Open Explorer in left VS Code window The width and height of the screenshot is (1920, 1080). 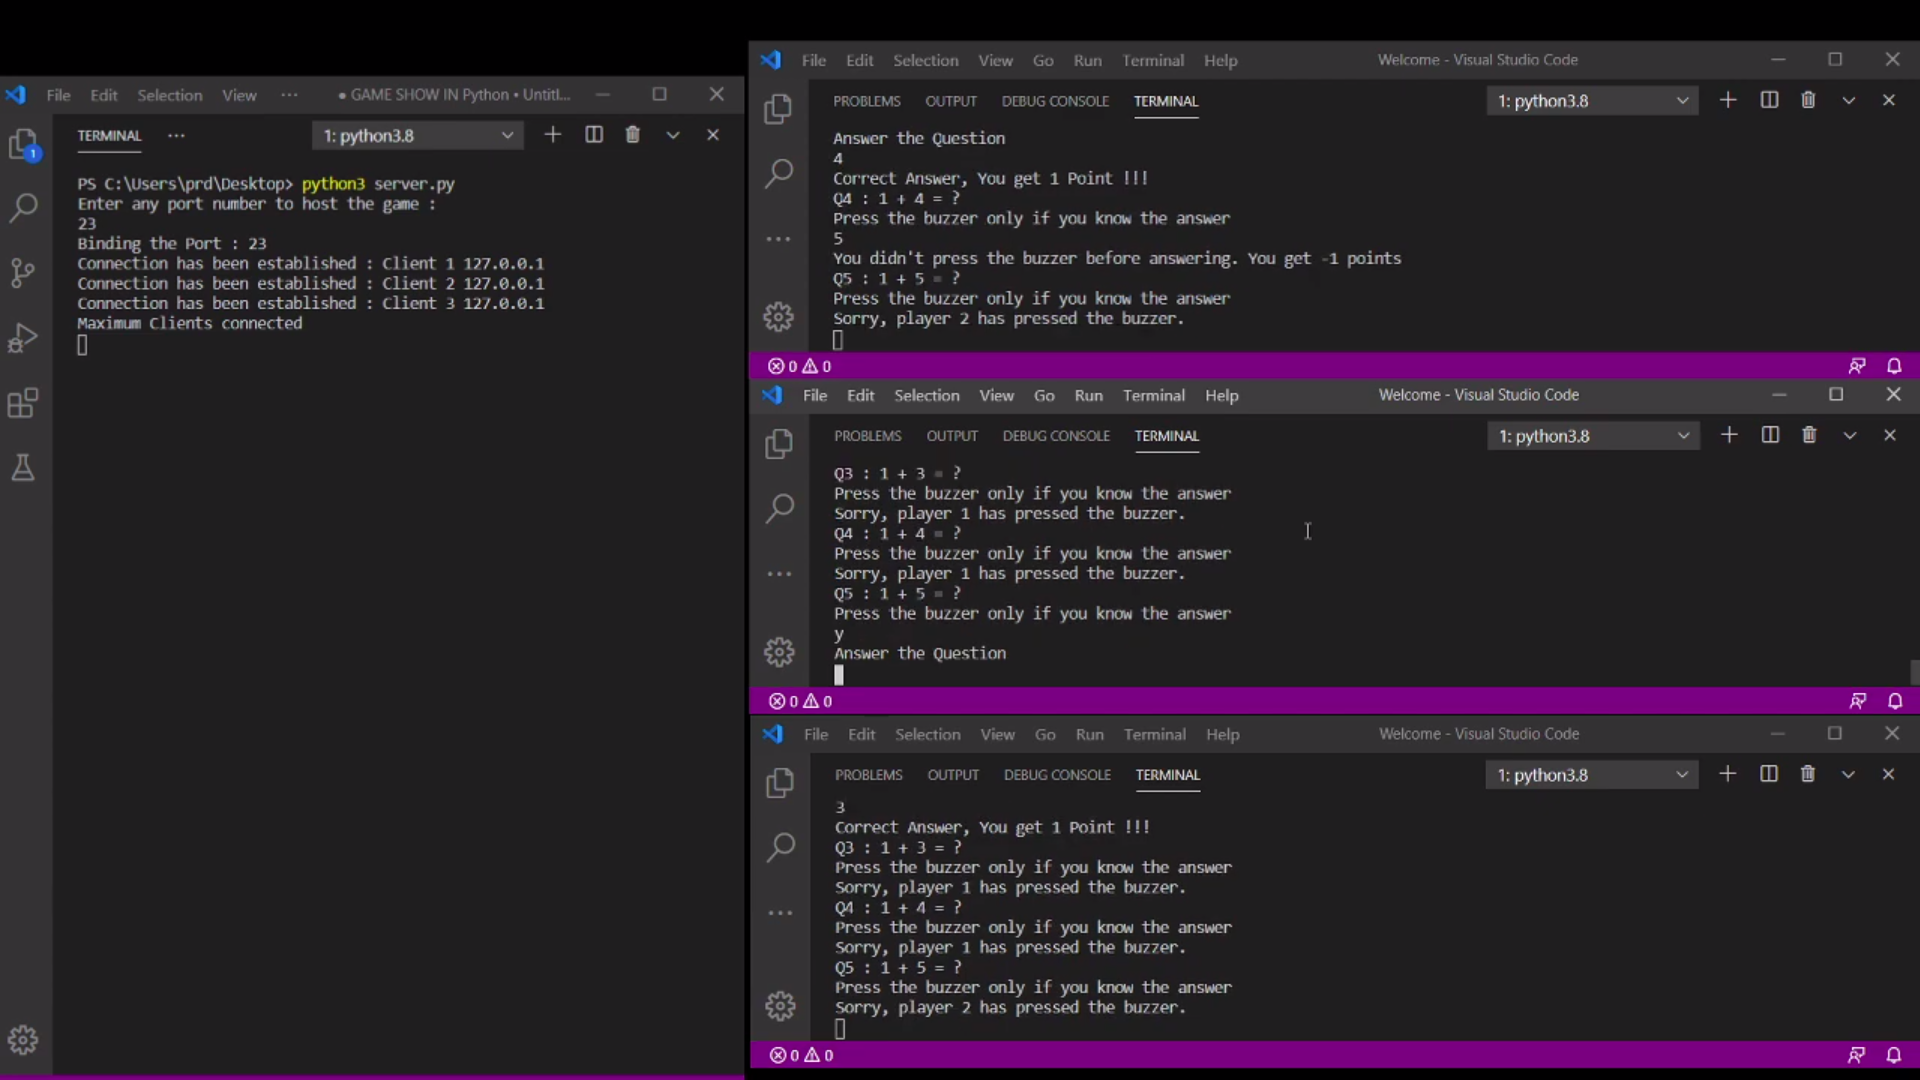pos(23,145)
